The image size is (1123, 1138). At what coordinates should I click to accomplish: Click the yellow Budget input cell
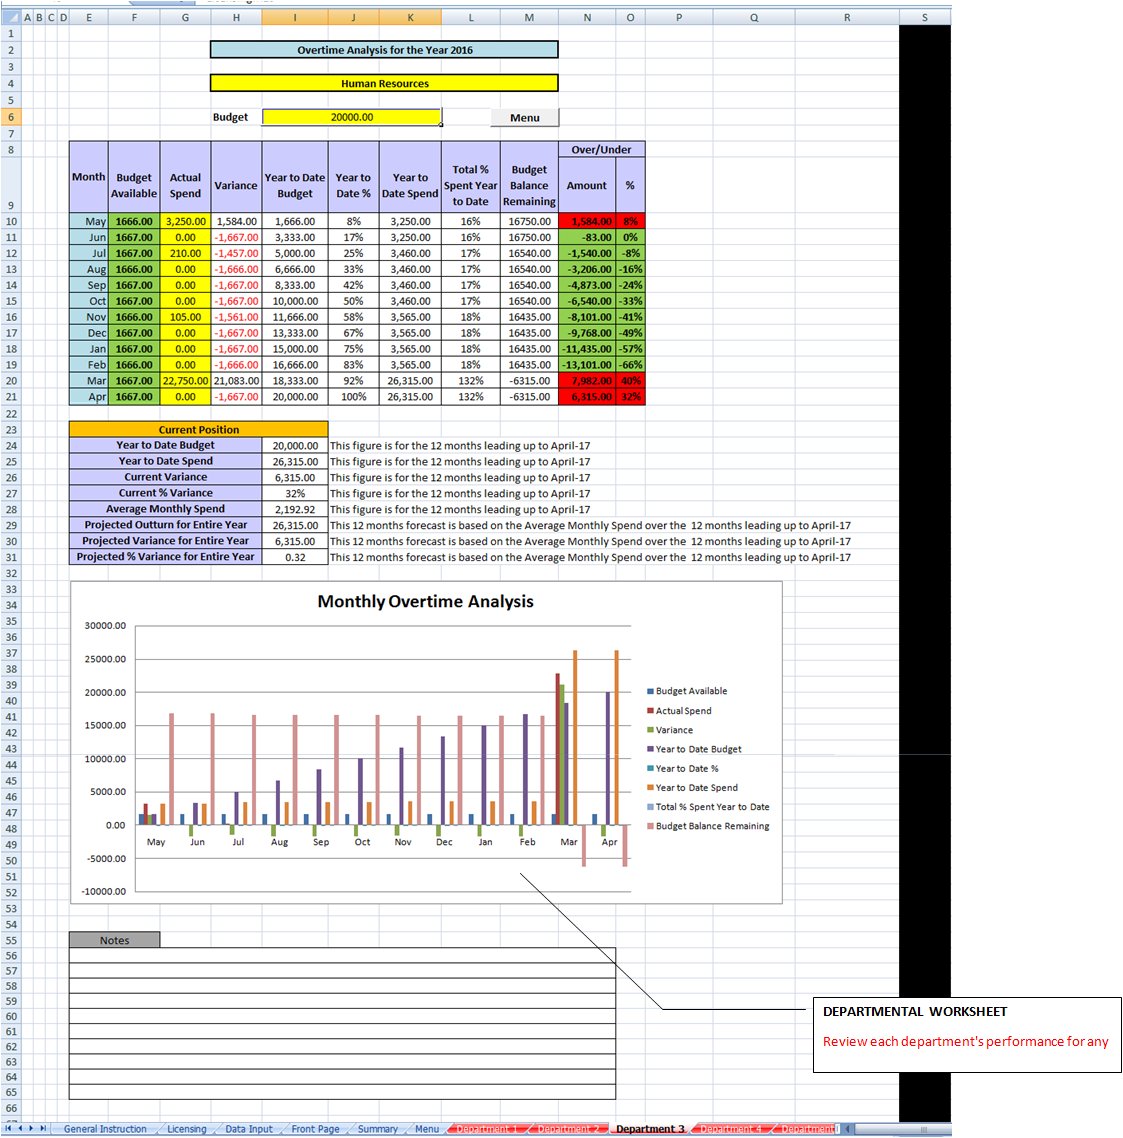click(351, 117)
